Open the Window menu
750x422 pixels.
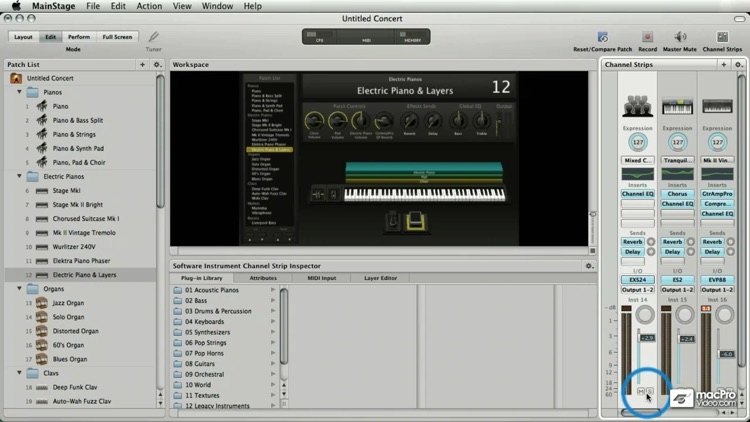click(x=217, y=6)
